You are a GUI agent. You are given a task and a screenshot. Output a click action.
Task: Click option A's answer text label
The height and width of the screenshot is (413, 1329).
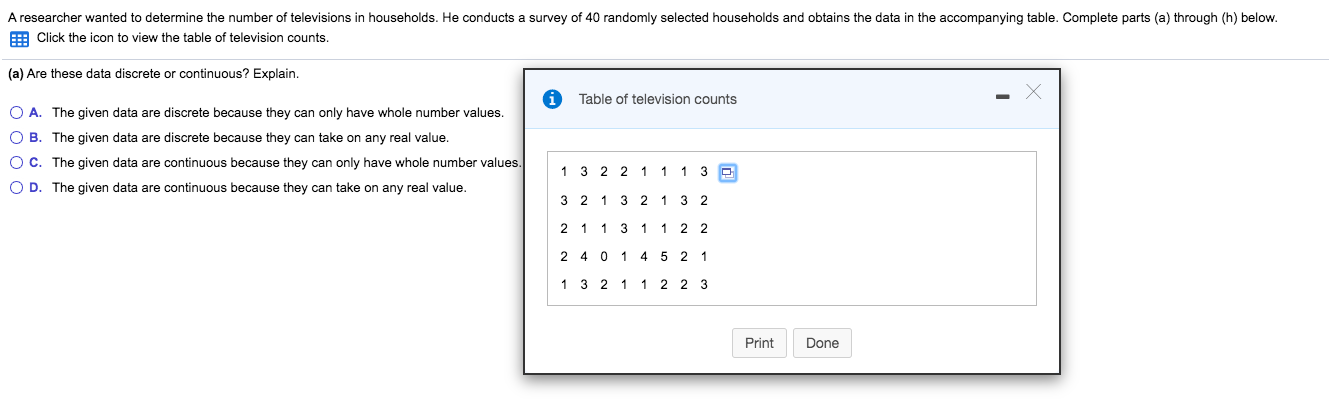(x=277, y=113)
